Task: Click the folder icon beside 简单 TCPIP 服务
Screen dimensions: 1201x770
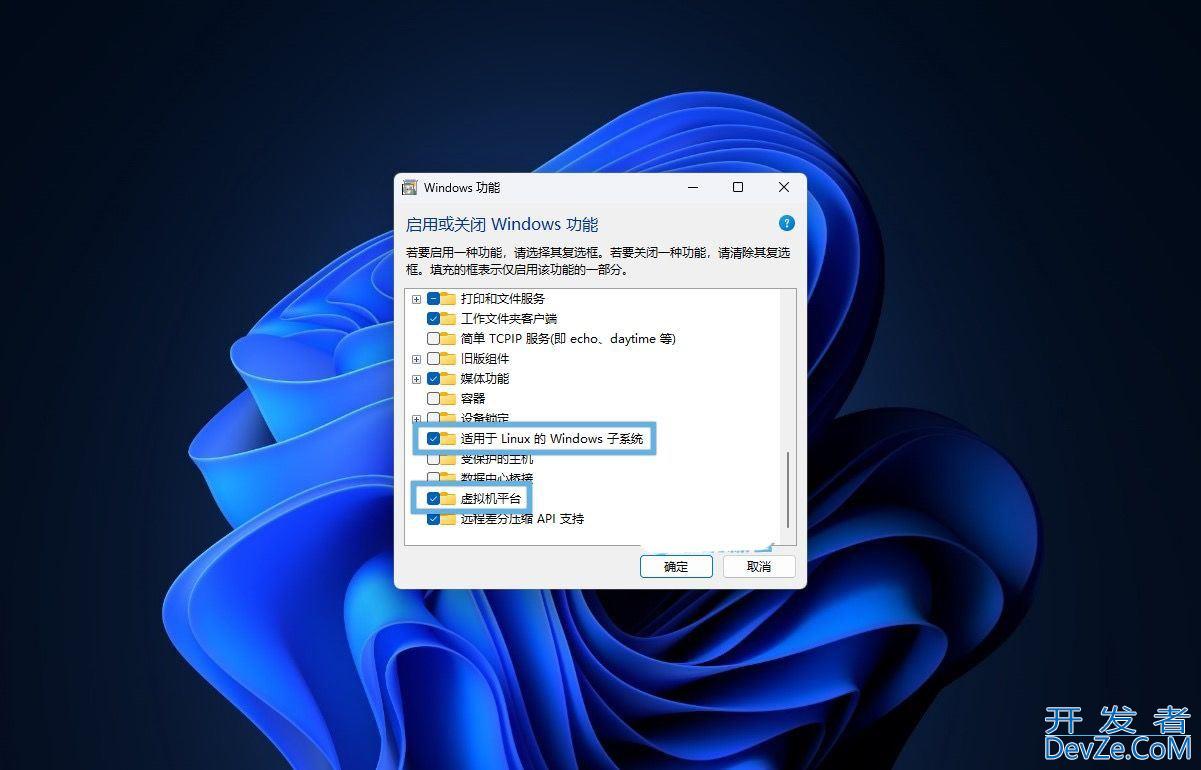Action: (448, 338)
